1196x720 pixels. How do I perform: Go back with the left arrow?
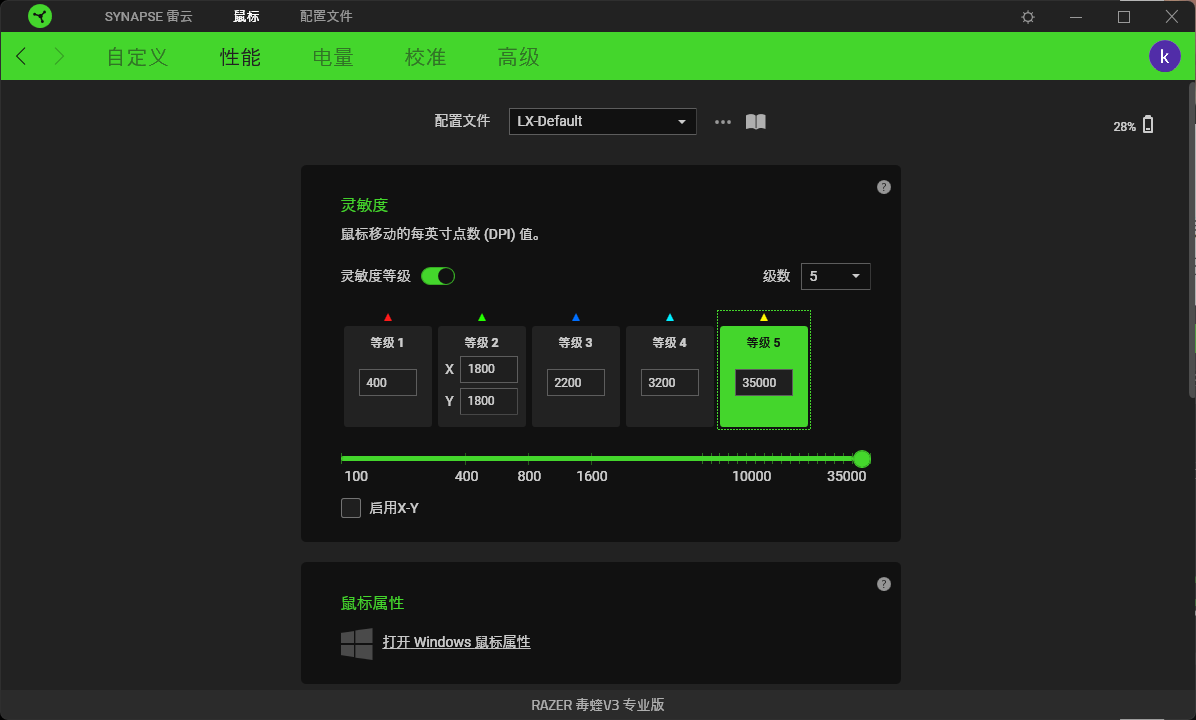21,56
